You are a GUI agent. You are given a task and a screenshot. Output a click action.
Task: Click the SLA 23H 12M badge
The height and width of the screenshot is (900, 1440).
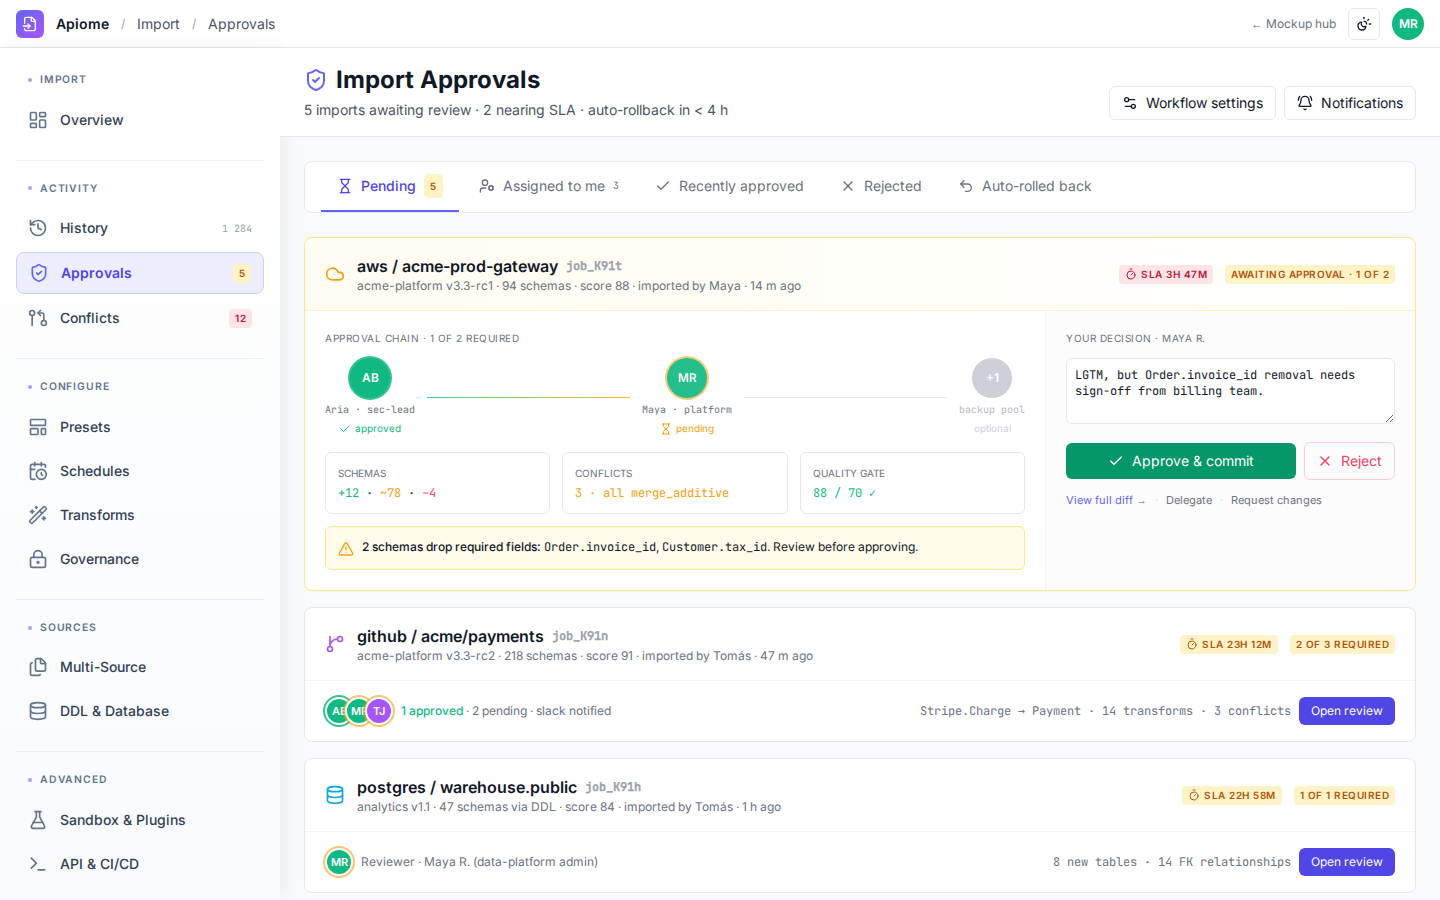pyautogui.click(x=1229, y=645)
